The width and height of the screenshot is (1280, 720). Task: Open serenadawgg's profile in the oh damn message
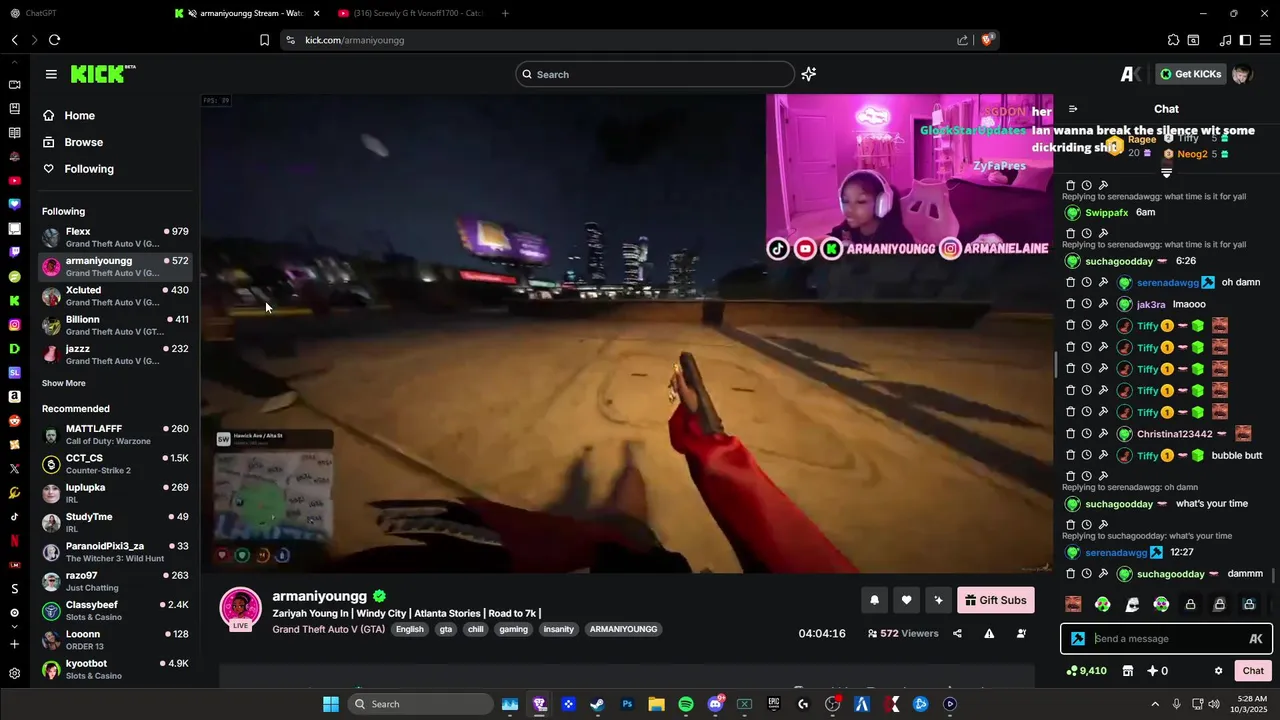pos(1168,283)
